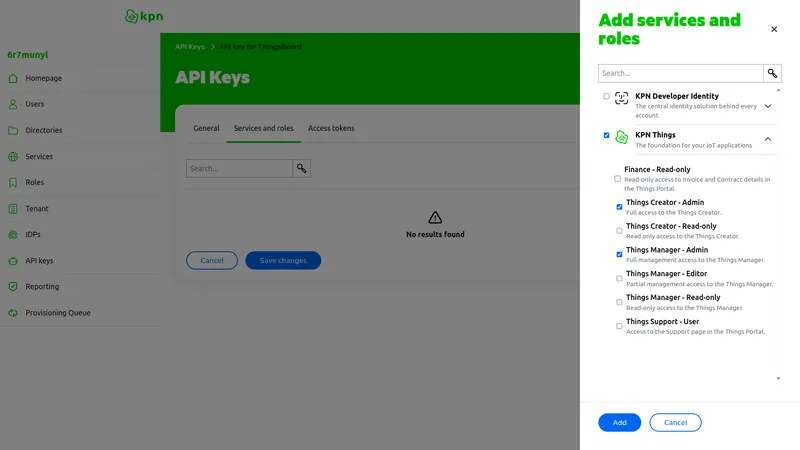Open Users in sidebar
Viewport: 800px width, 450px height.
point(35,104)
